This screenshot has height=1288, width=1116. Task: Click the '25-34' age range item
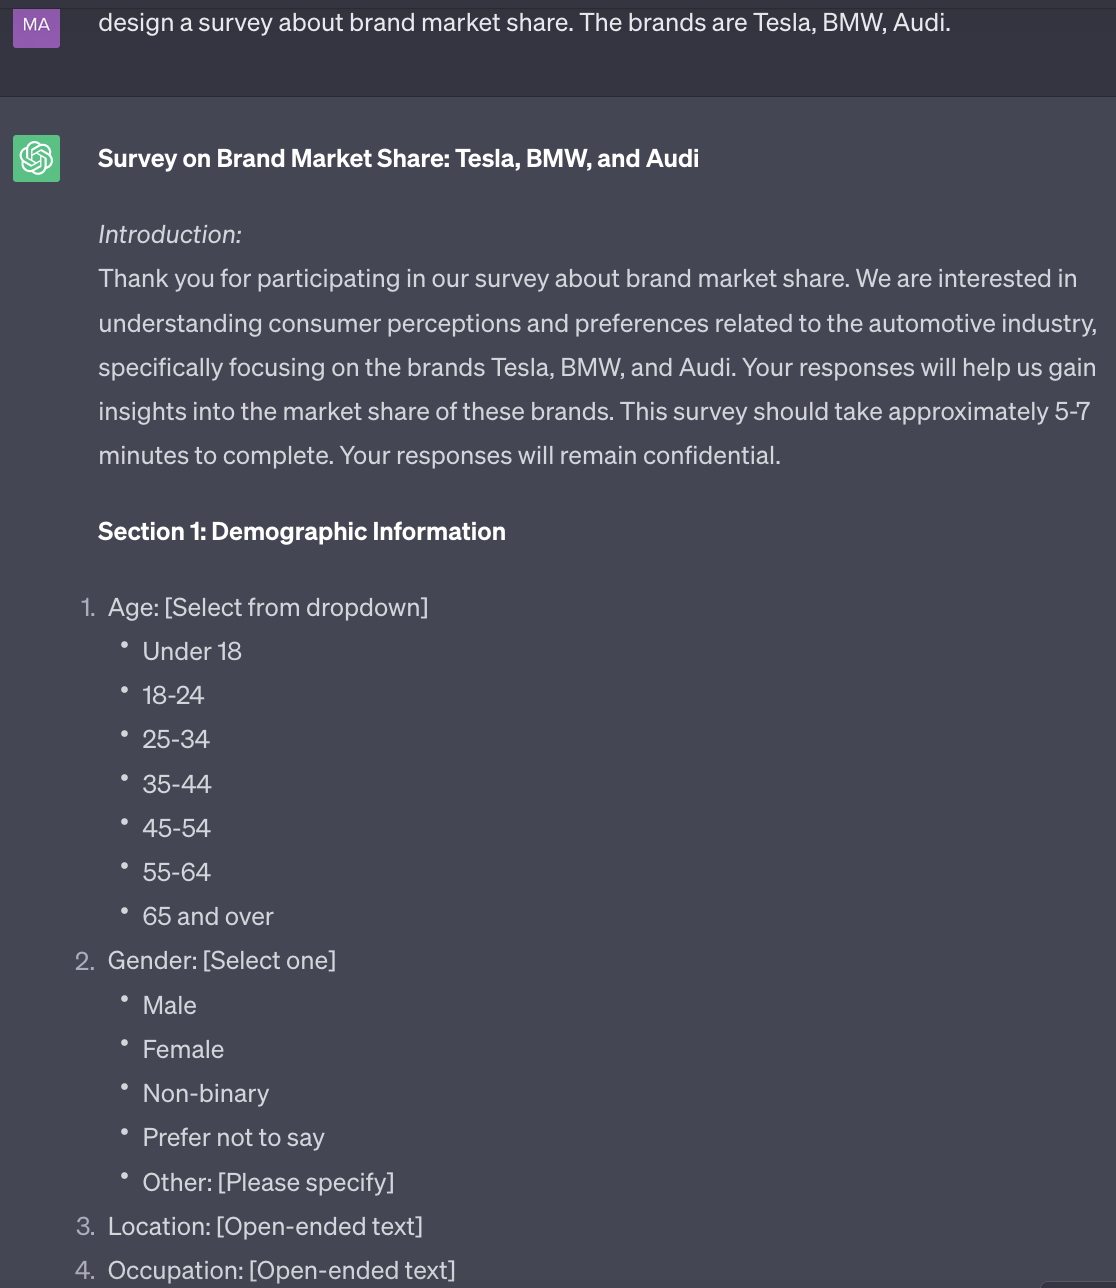point(176,739)
